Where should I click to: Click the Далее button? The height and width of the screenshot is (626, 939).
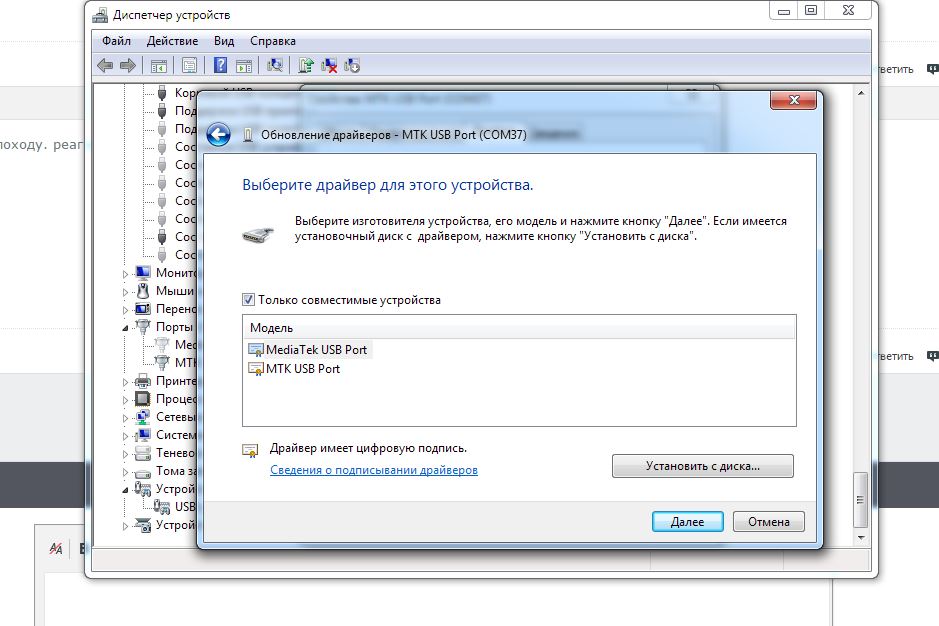[687, 522]
